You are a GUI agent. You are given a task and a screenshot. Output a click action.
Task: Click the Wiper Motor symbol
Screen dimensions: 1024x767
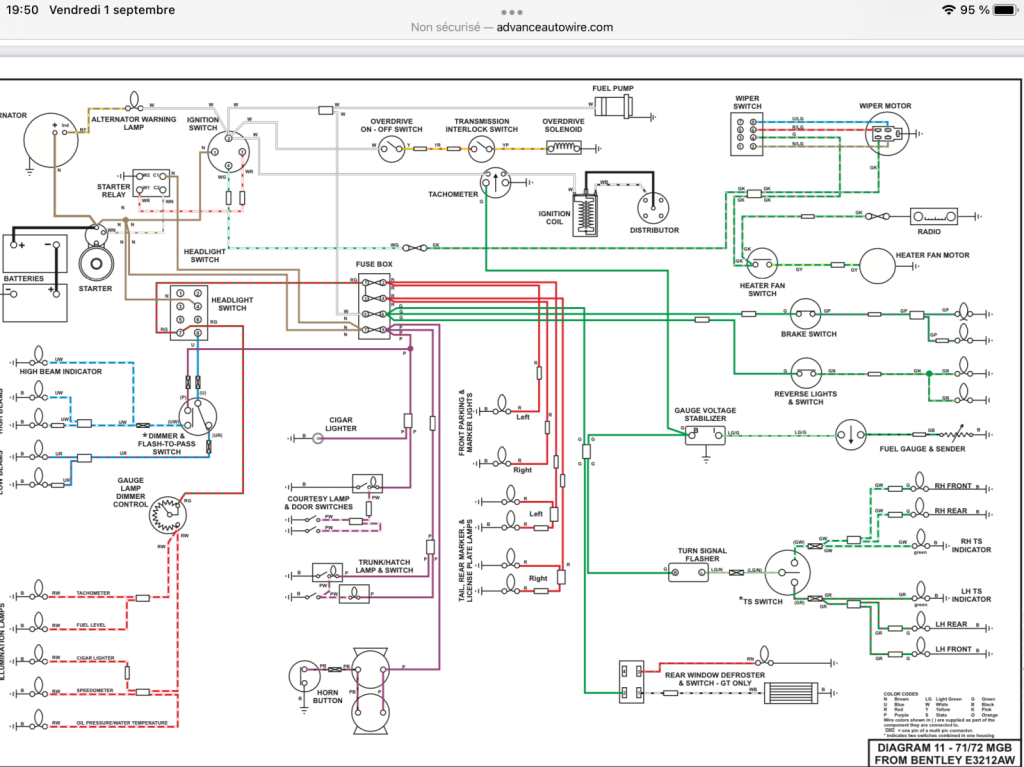[x=887, y=133]
